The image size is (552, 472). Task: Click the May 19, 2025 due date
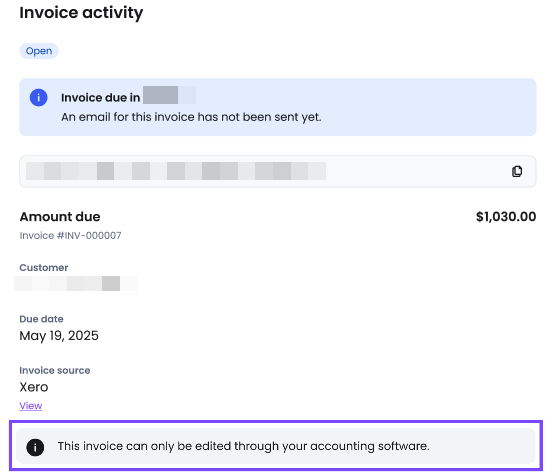tap(59, 336)
